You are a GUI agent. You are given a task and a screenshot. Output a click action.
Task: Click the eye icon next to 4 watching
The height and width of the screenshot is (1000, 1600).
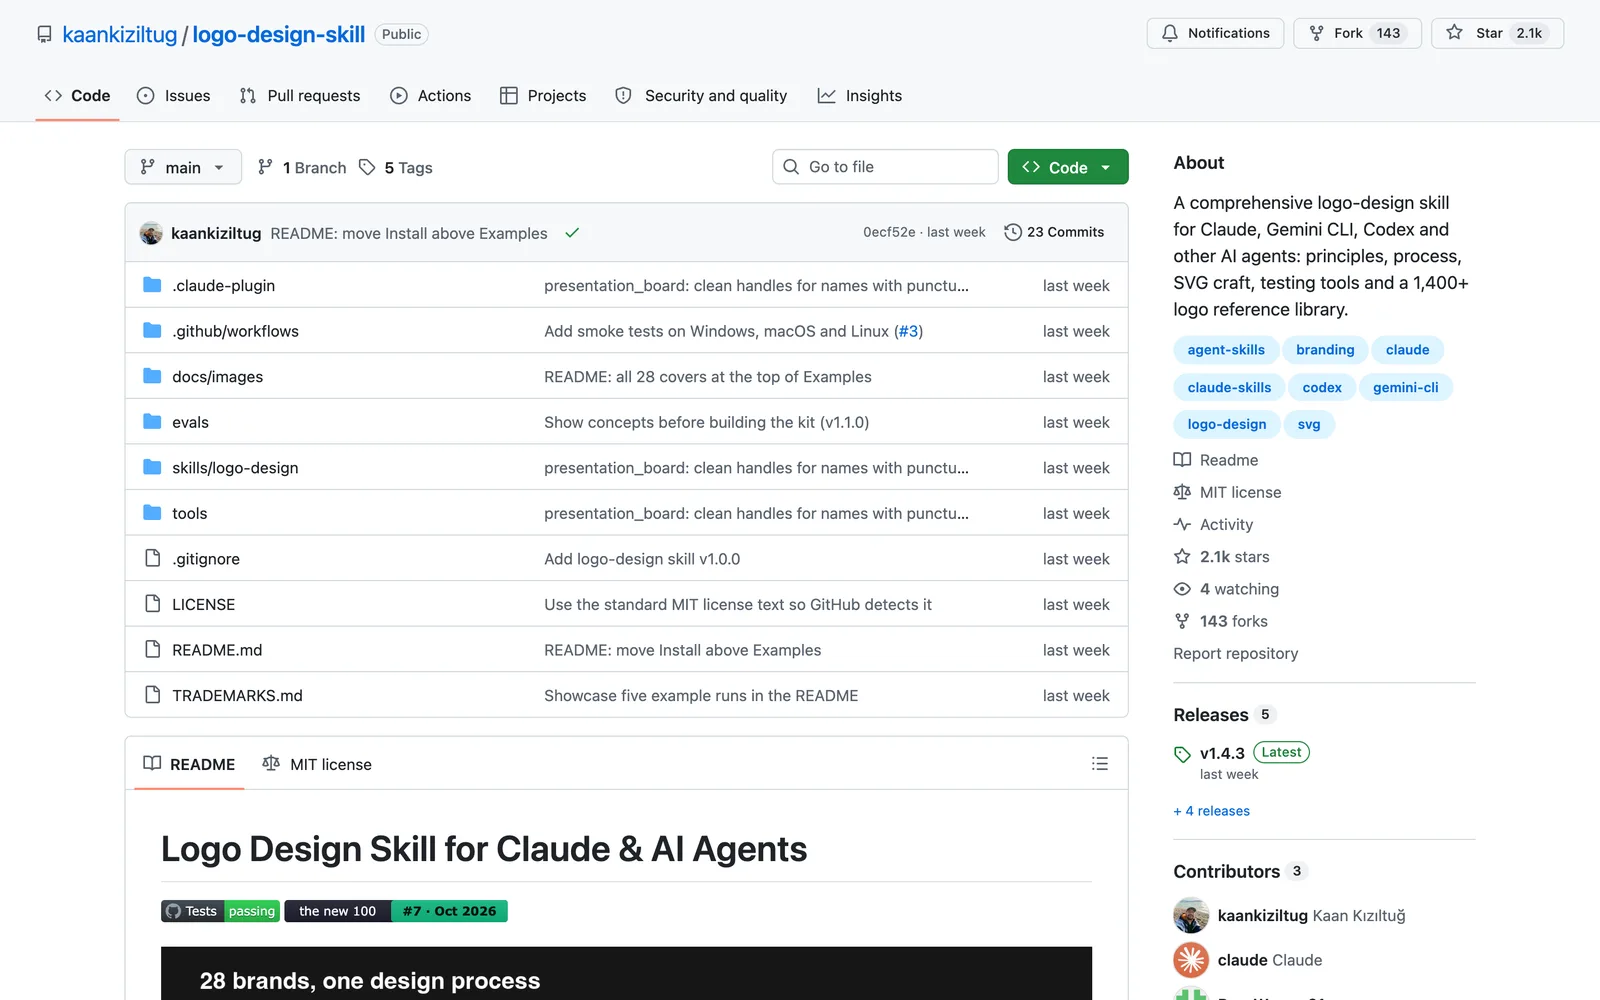pos(1182,589)
